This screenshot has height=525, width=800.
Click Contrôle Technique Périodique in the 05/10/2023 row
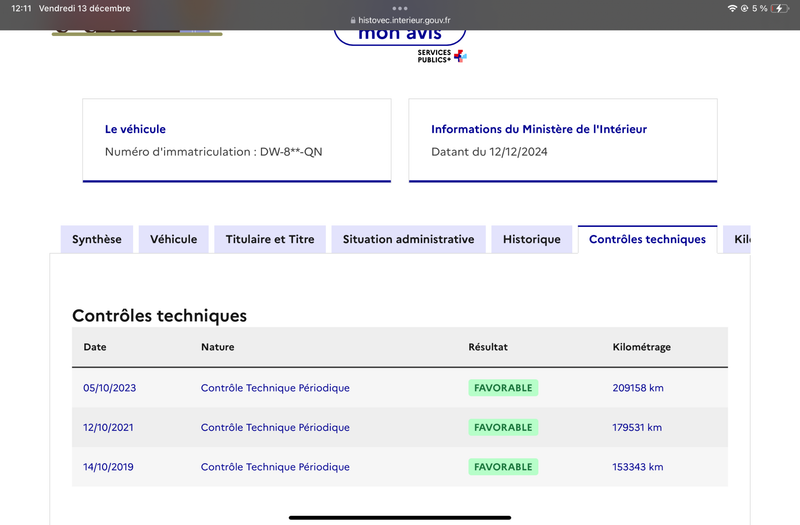click(x=275, y=388)
